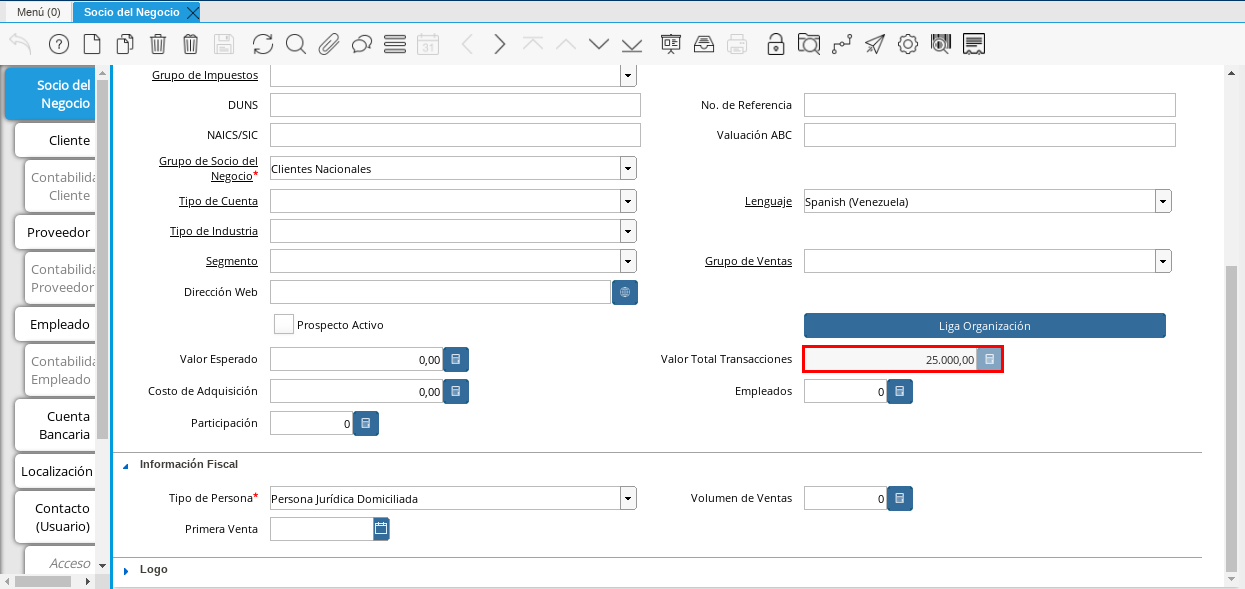1245x589 pixels.
Task: Click the Liga Organización button
Action: click(x=984, y=326)
